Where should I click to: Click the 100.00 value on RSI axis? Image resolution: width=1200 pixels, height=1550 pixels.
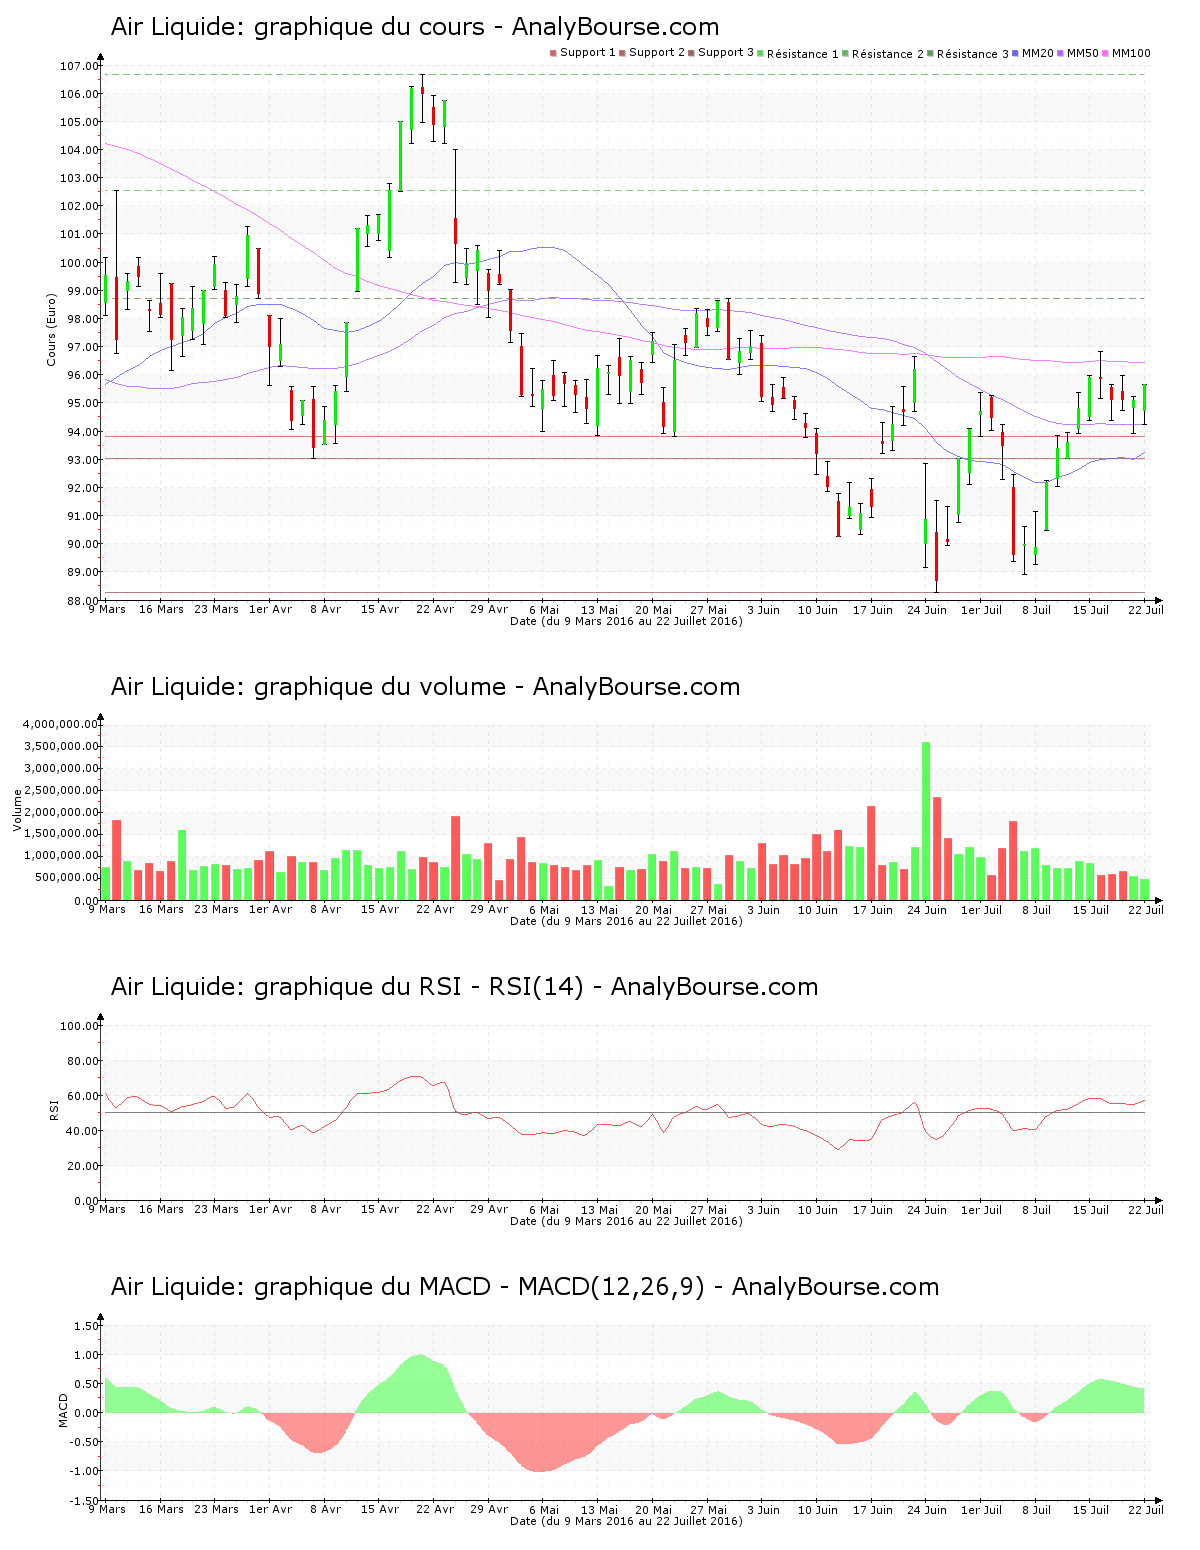(79, 1026)
